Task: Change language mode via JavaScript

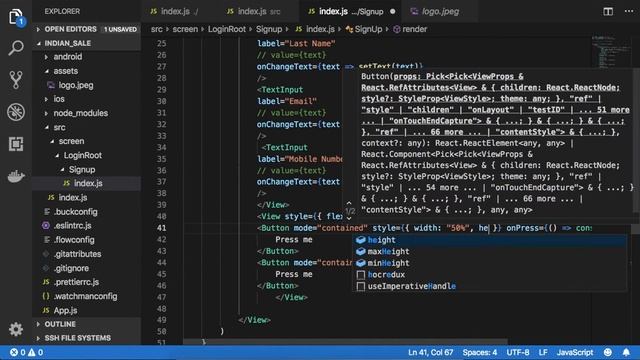Action: [575, 352]
